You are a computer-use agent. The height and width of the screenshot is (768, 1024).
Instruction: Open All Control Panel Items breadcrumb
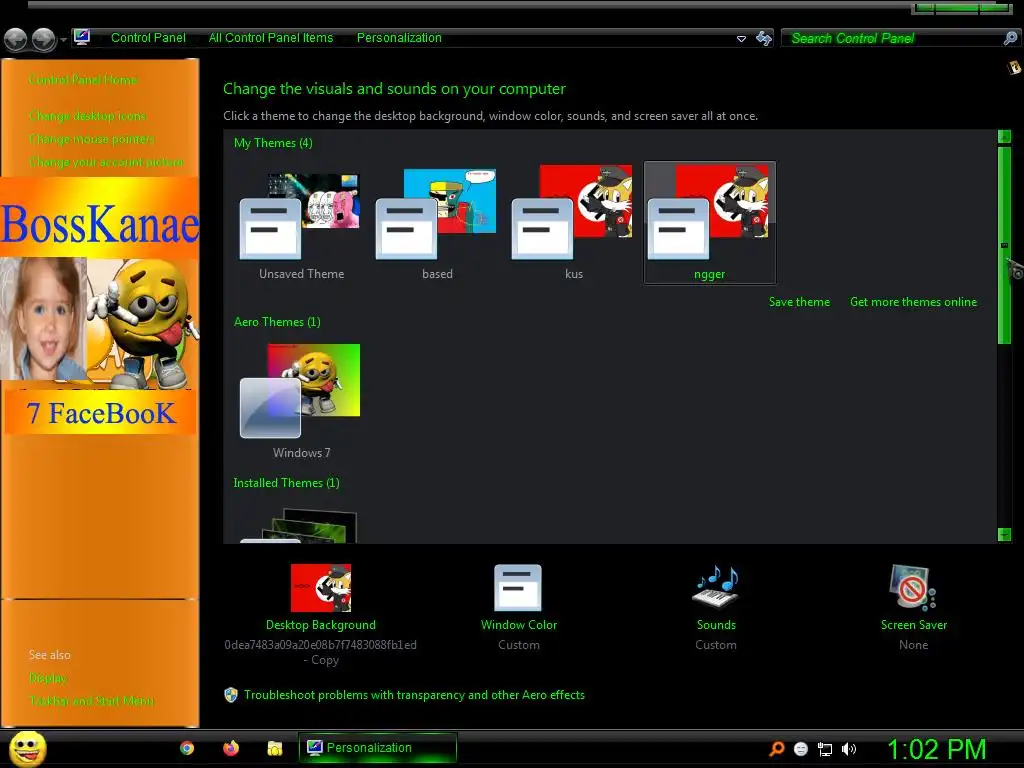coord(271,38)
